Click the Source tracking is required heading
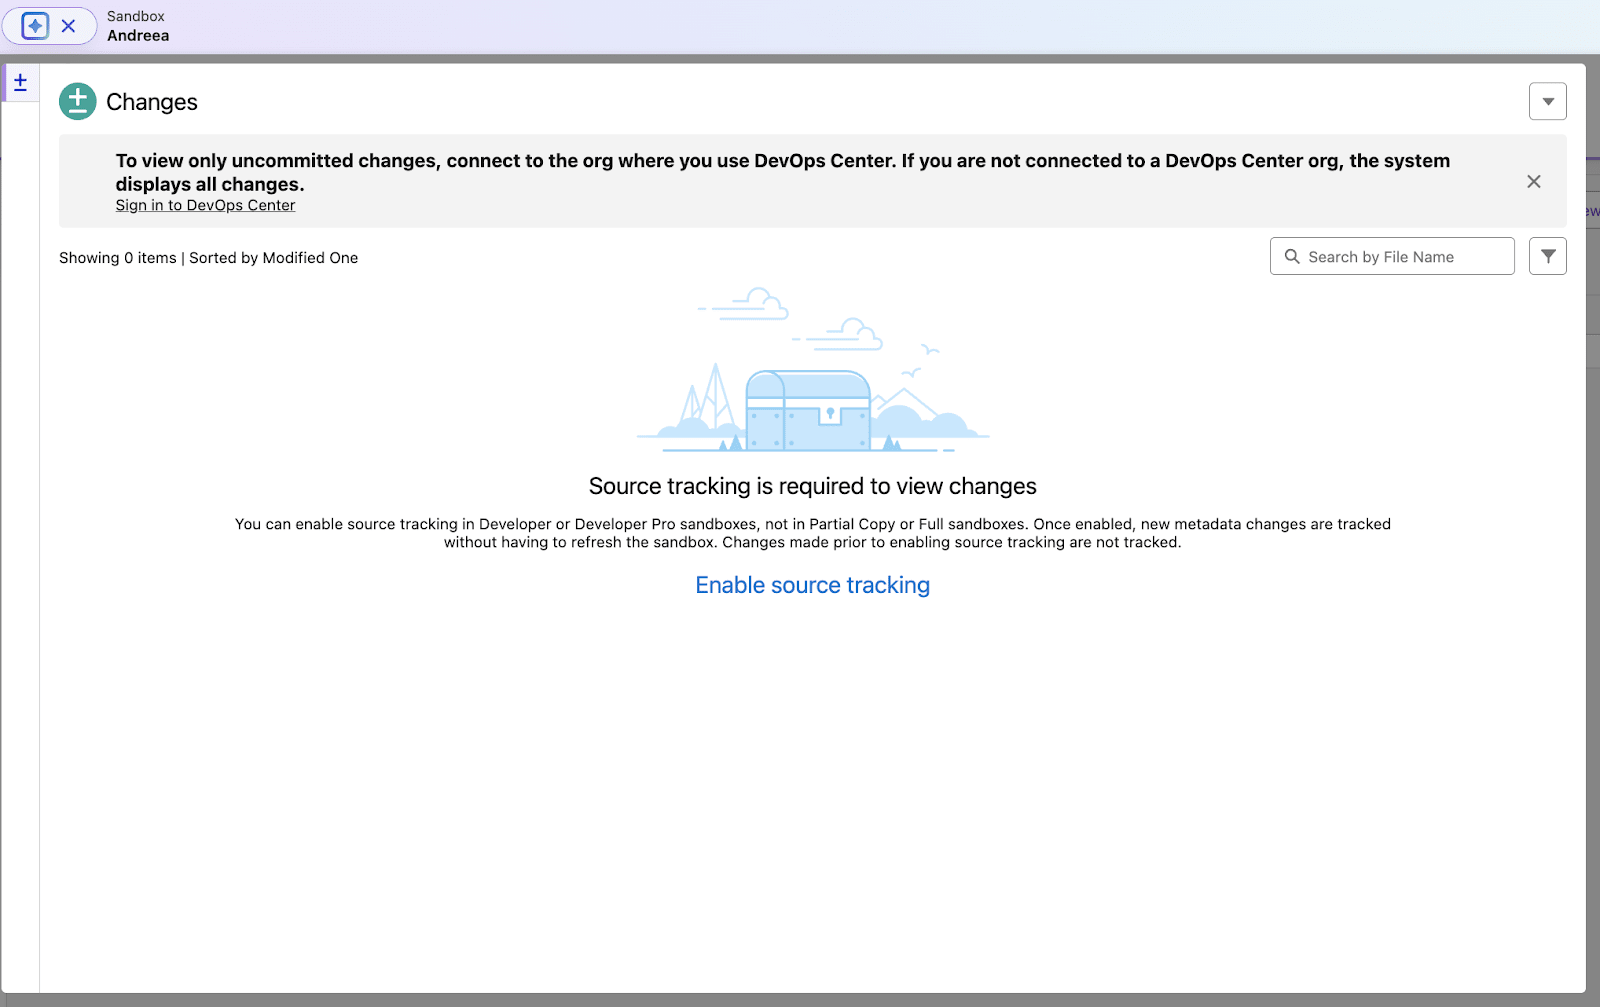This screenshot has width=1600, height=1007. 812,486
